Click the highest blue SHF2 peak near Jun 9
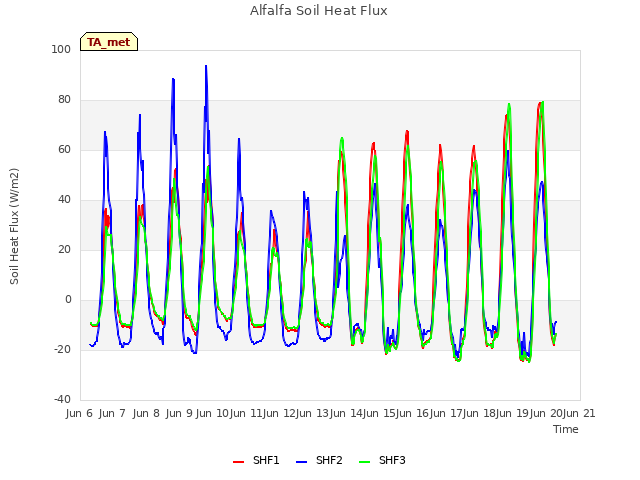This screenshot has height=480, width=640. coord(206,66)
